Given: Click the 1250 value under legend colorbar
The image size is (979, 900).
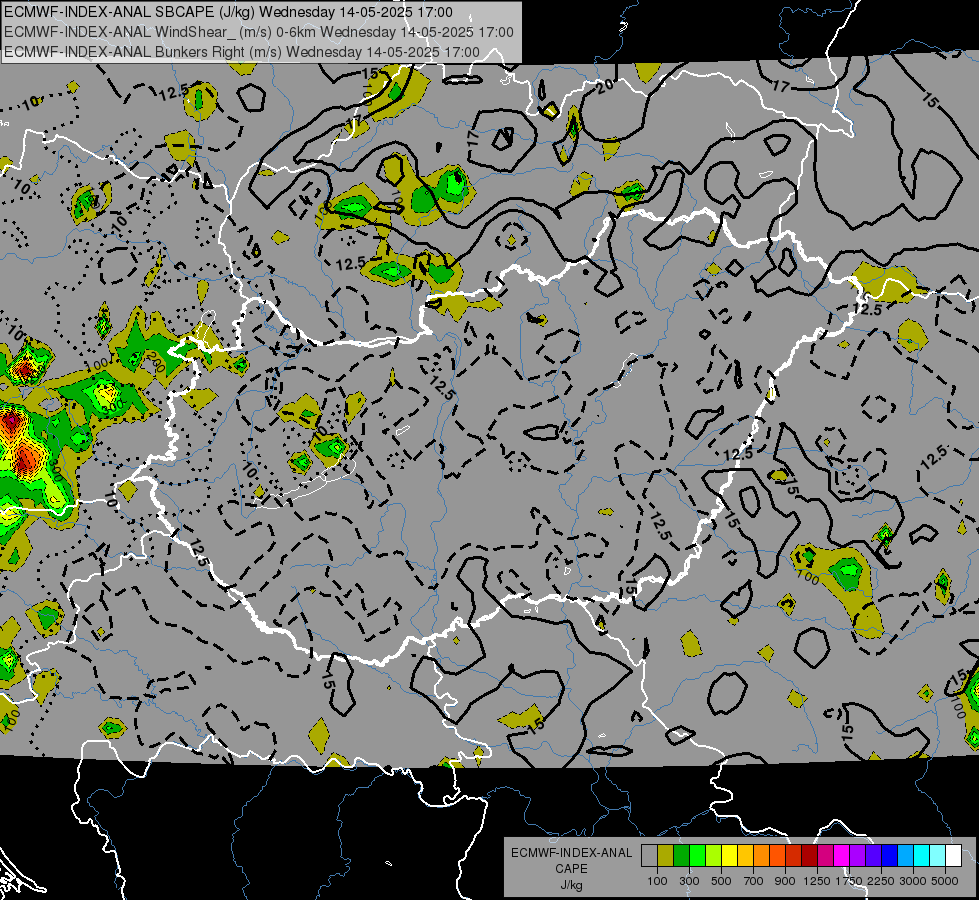Looking at the screenshot, I should pos(817,881).
